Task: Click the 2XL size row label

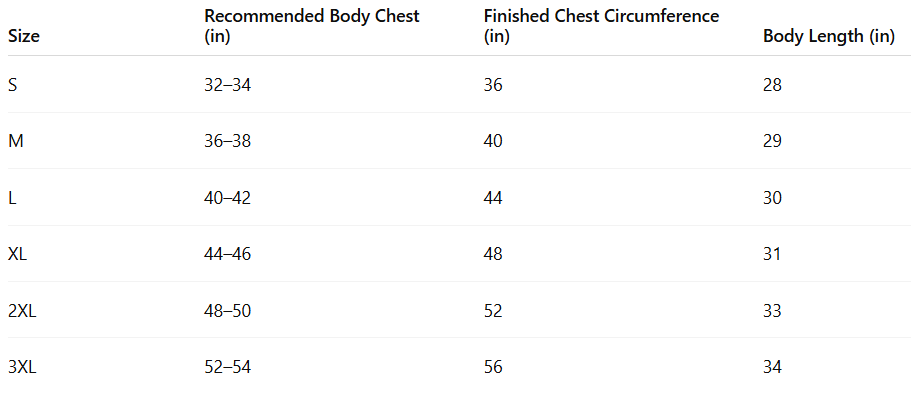Action: point(22,311)
